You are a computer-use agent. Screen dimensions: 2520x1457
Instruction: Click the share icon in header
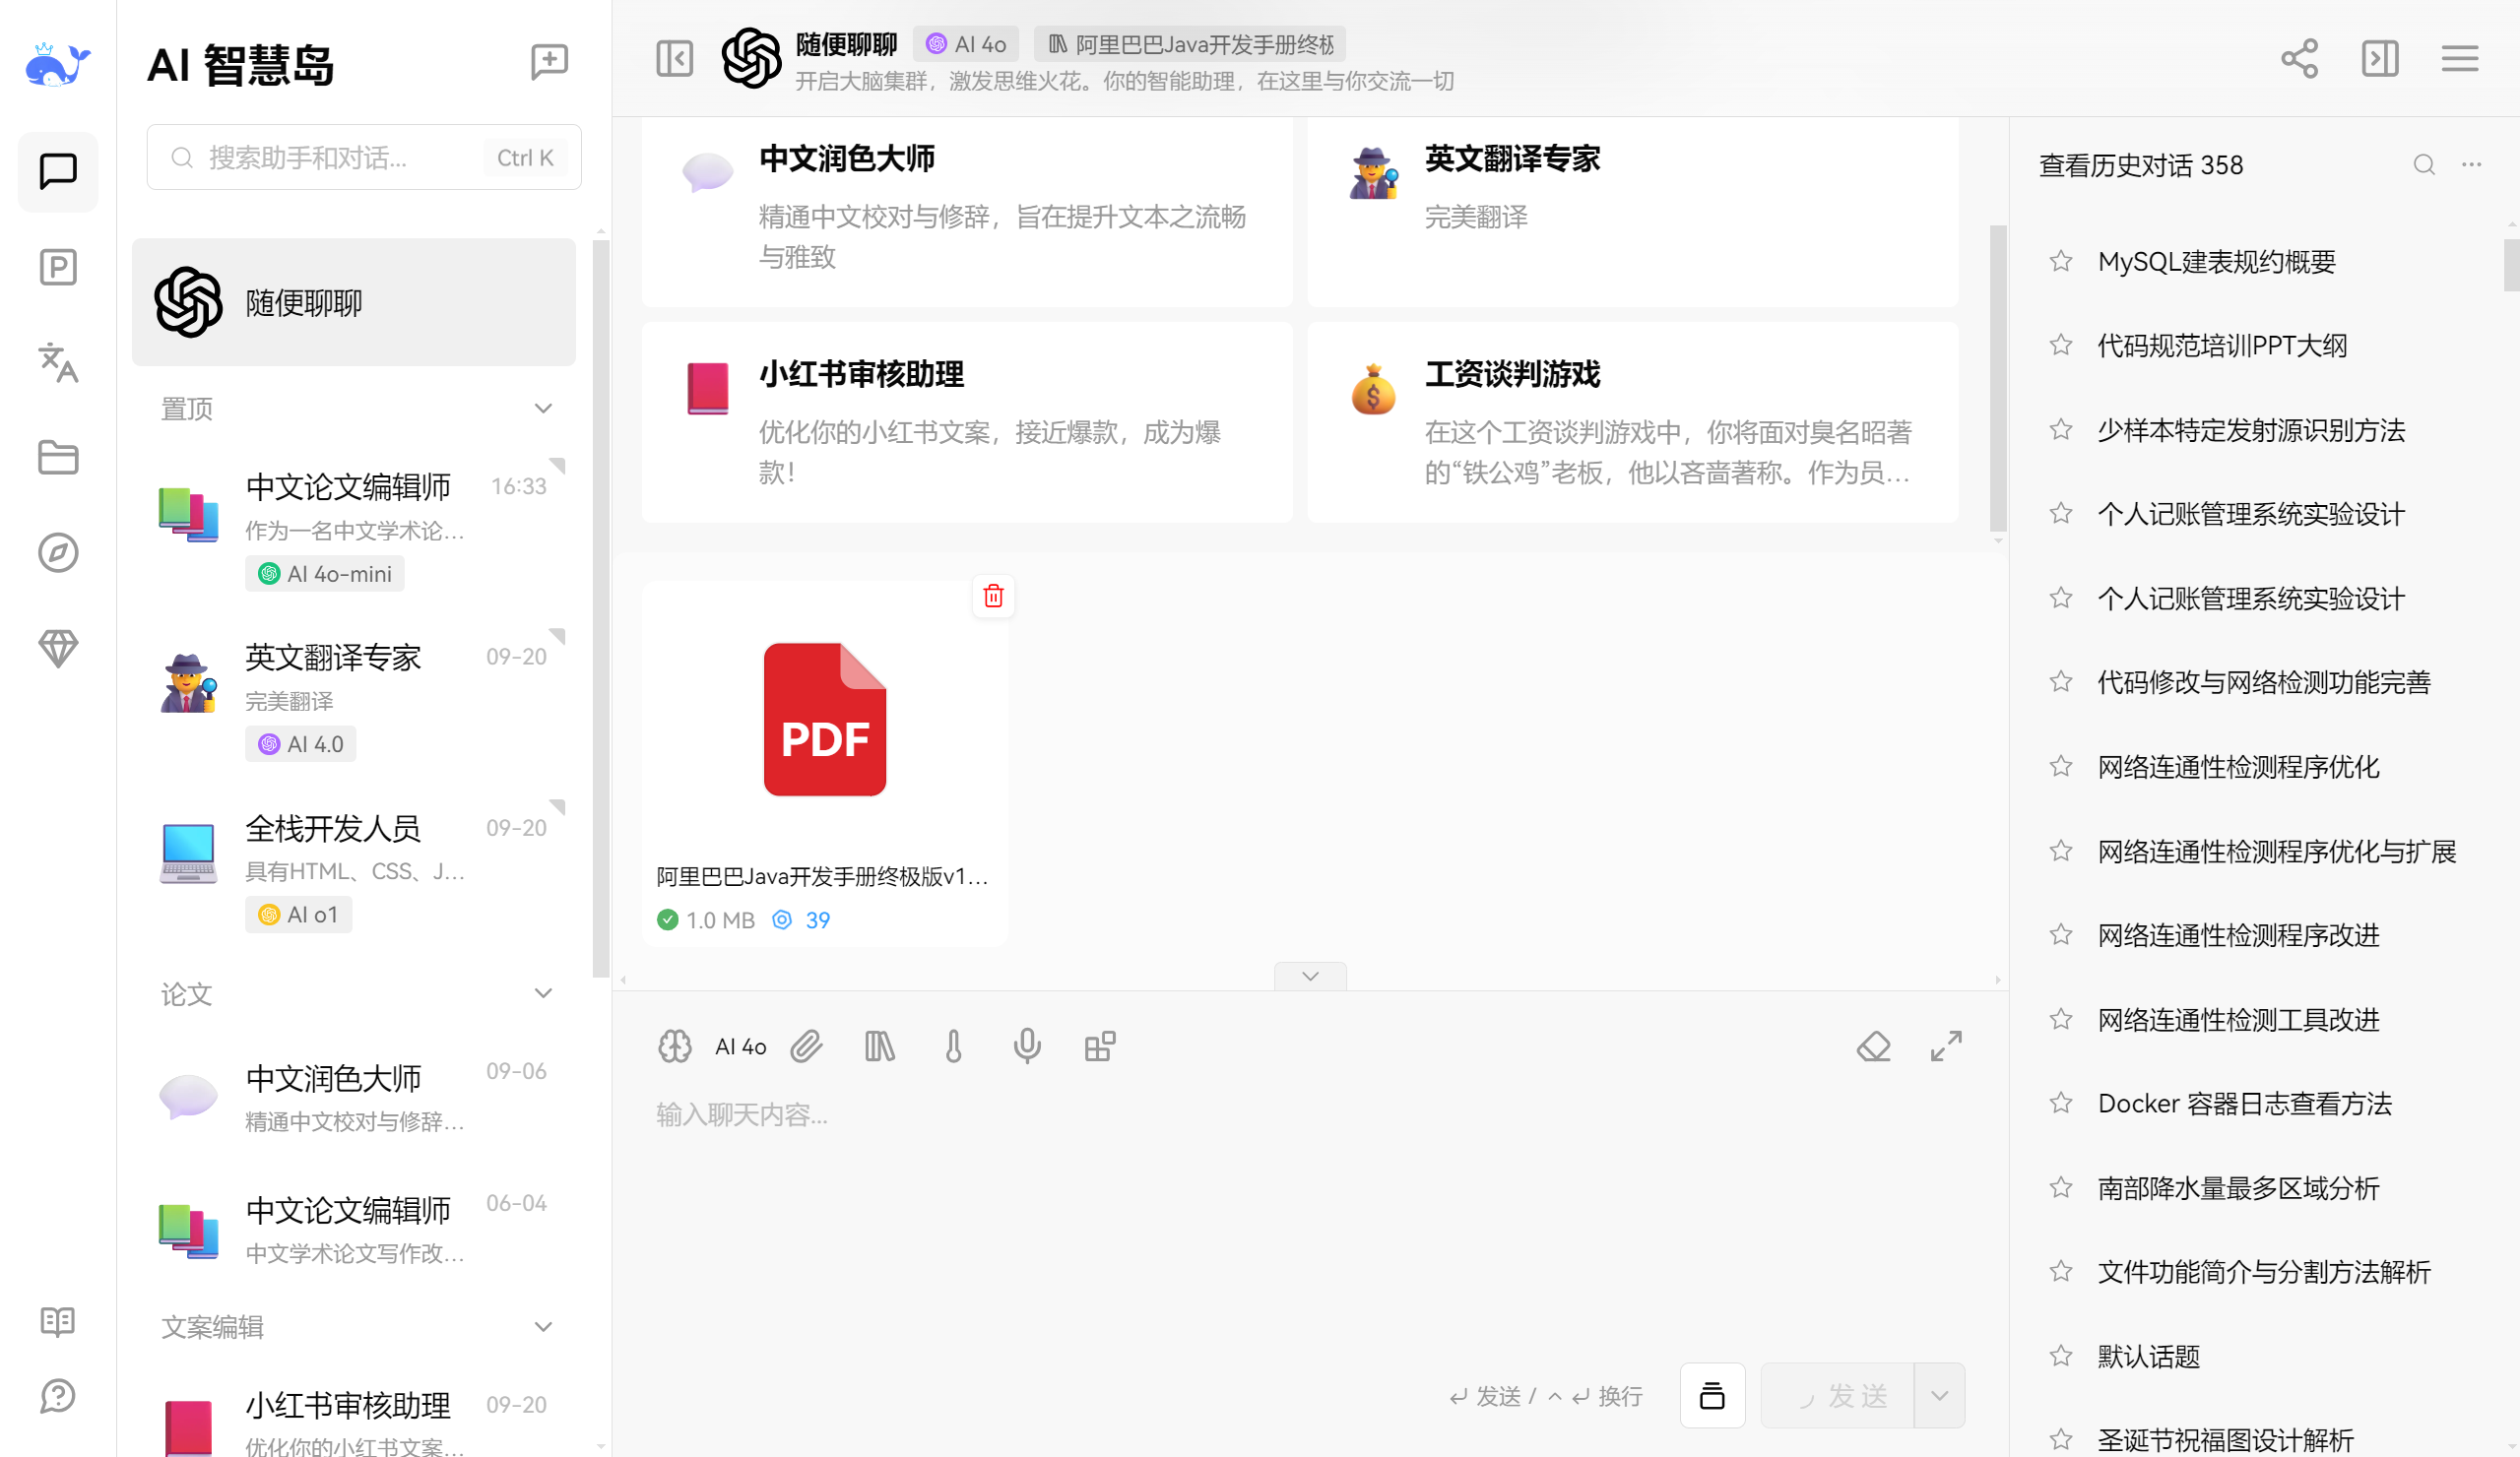coord(2299,59)
